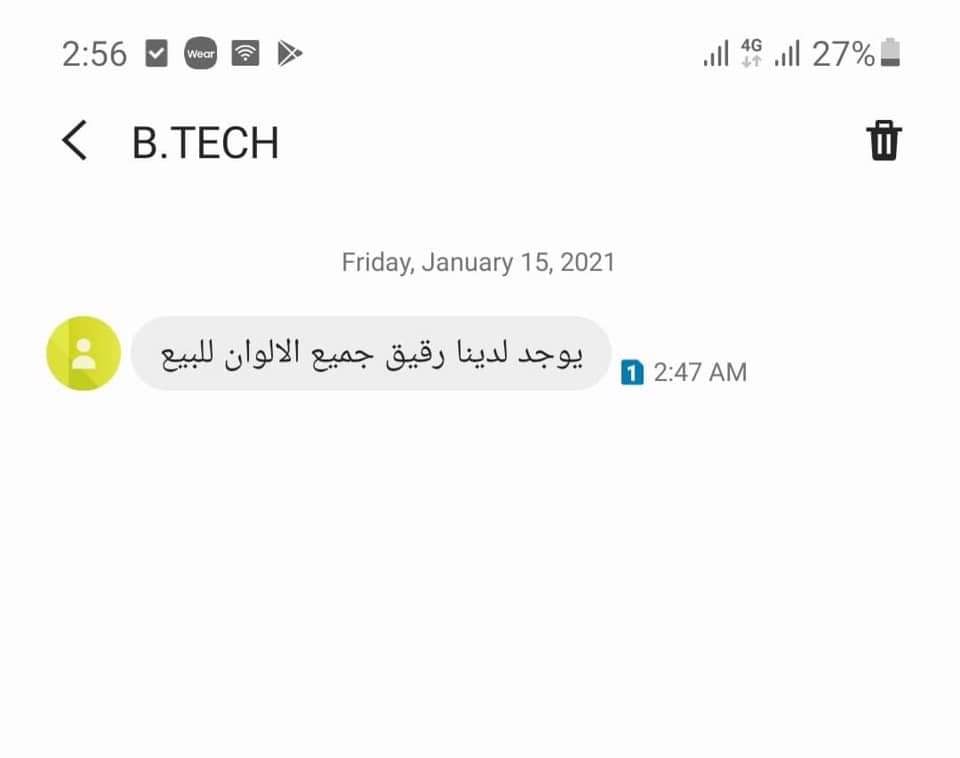Open B.TECH conversation title
The width and height of the screenshot is (960, 758).
206,143
